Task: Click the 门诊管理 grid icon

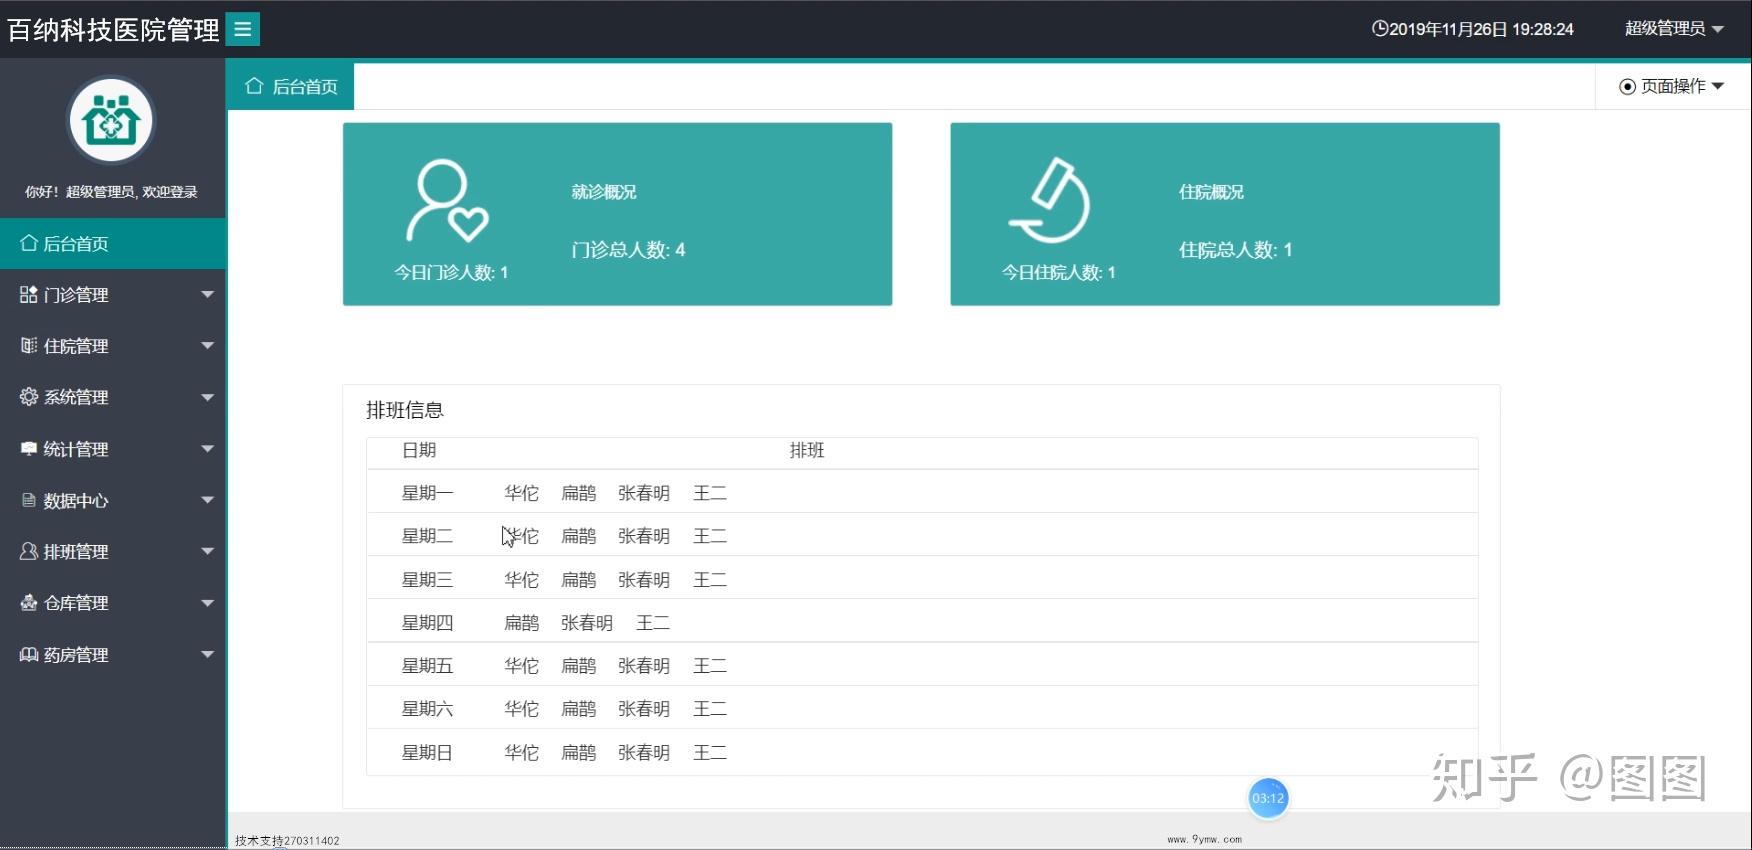Action: tap(29, 294)
